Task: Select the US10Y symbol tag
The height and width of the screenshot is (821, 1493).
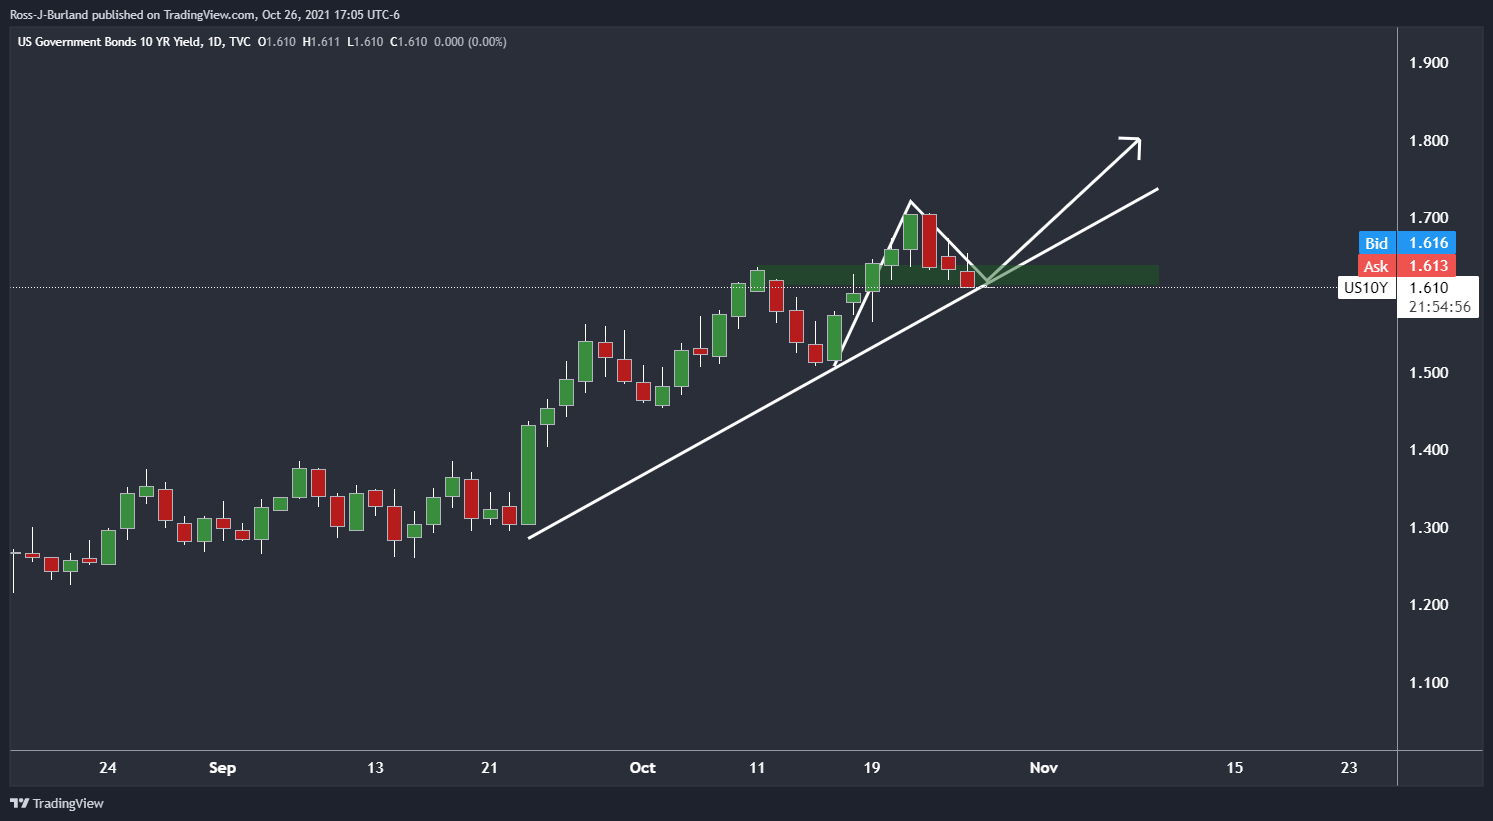Action: tap(1365, 288)
